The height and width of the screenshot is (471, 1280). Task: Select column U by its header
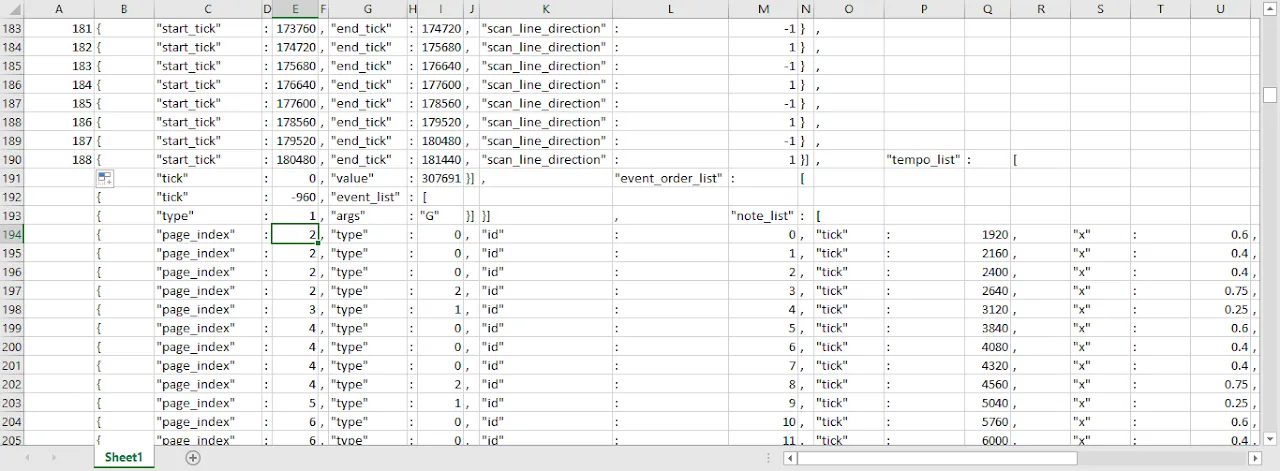[1220, 9]
